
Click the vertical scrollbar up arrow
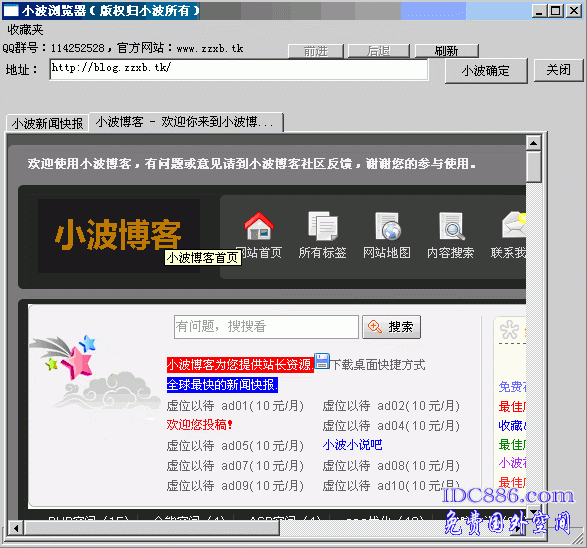click(533, 143)
